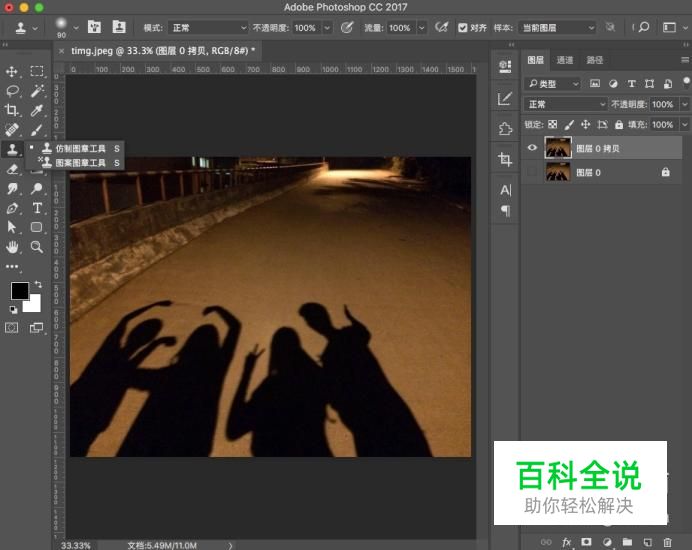Viewport: 692px width, 550px height.
Task: Create a new layer
Action: 647,542
